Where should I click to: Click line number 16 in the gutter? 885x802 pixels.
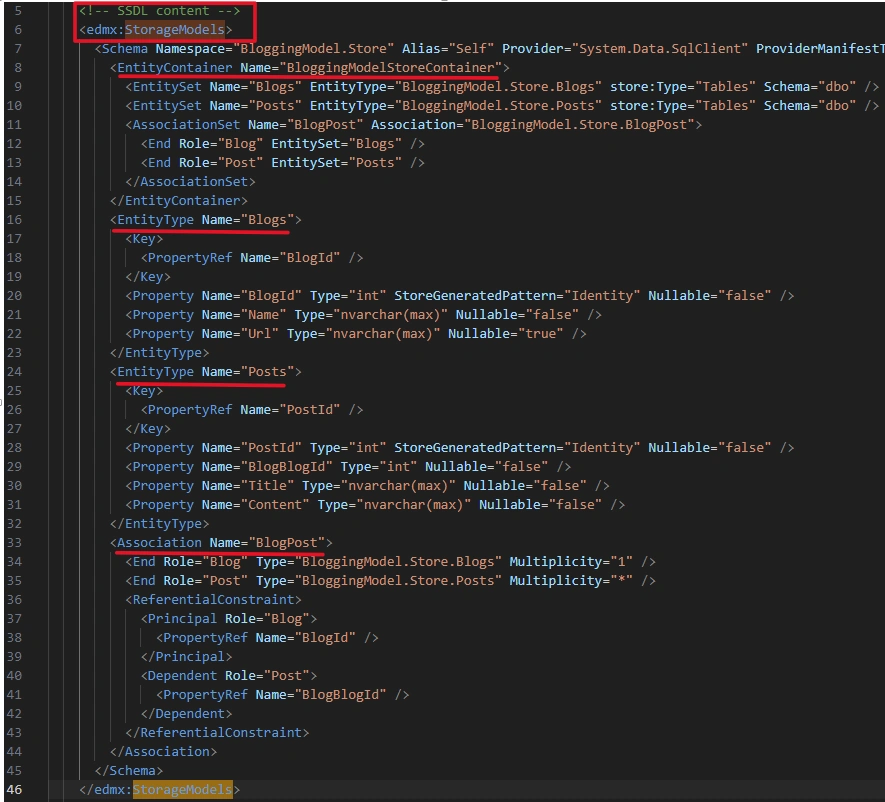click(x=14, y=220)
